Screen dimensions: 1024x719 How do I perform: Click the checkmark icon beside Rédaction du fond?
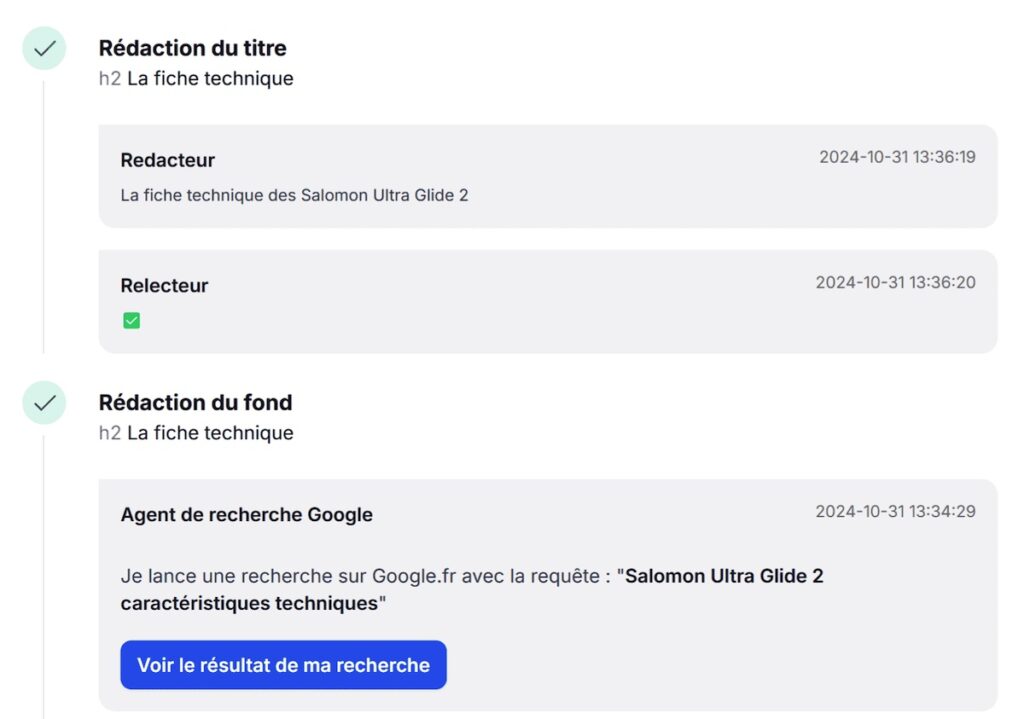[43, 402]
